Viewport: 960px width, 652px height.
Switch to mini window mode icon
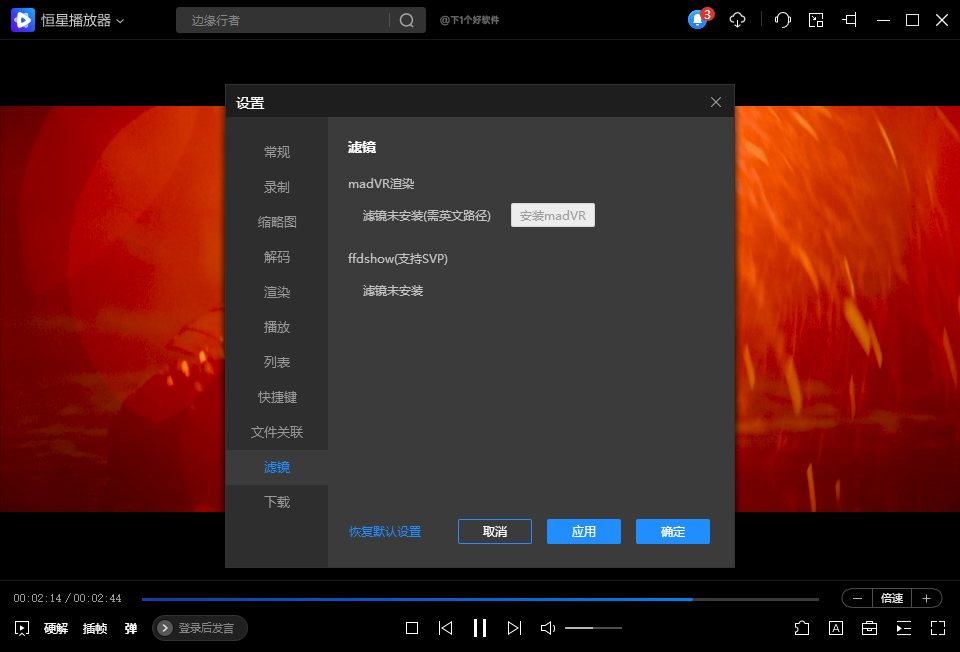(816, 20)
